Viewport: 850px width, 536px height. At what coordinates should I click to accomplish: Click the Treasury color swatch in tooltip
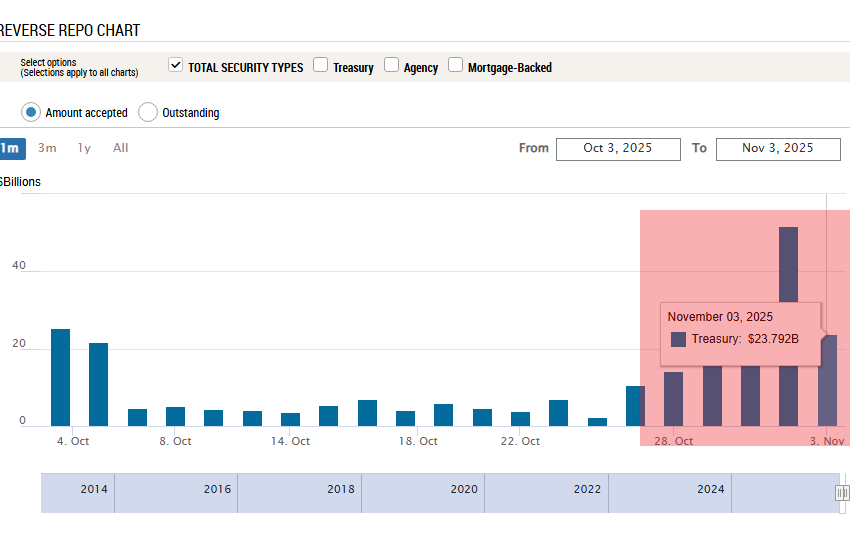pos(678,339)
